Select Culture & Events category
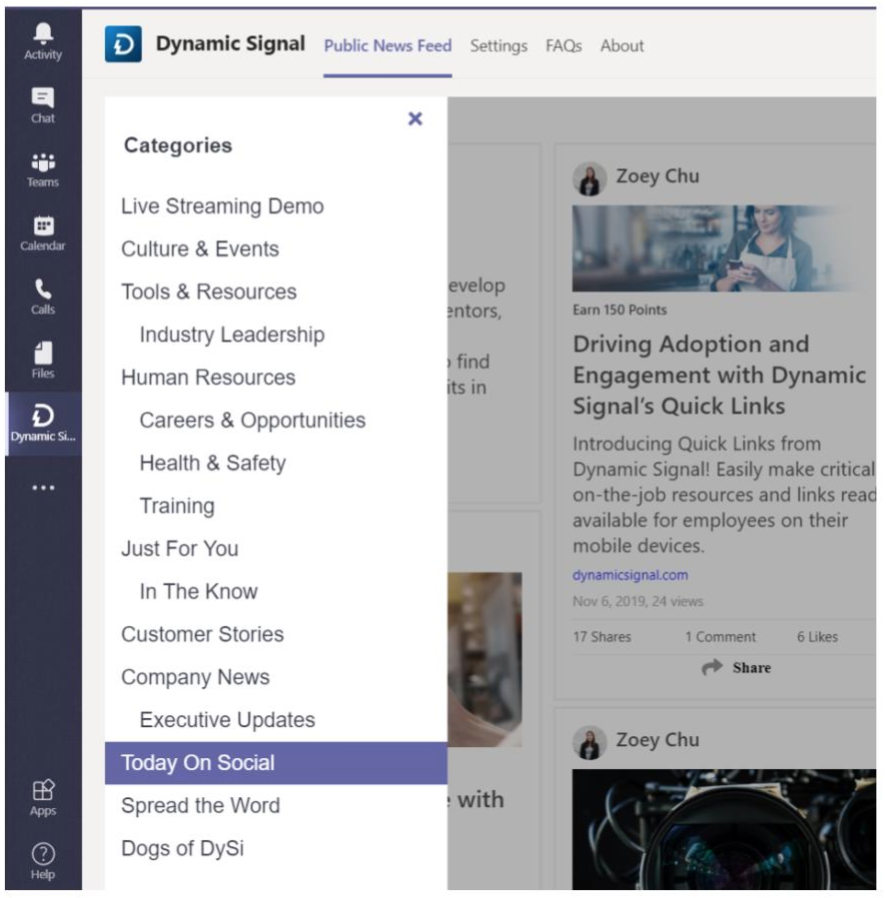886x898 pixels. point(200,249)
